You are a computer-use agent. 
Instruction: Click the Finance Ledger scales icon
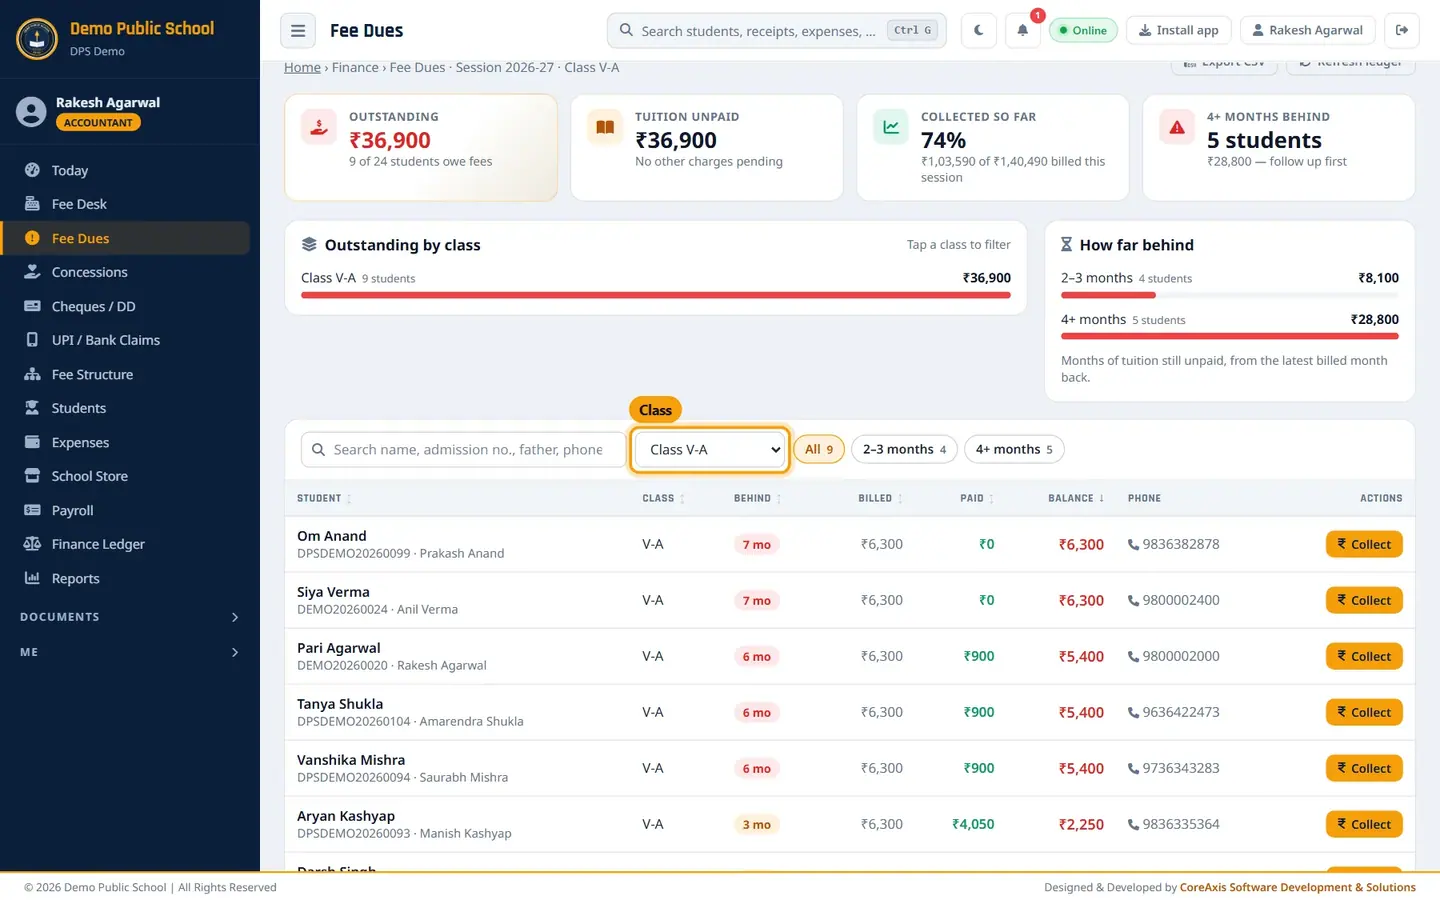(x=32, y=544)
